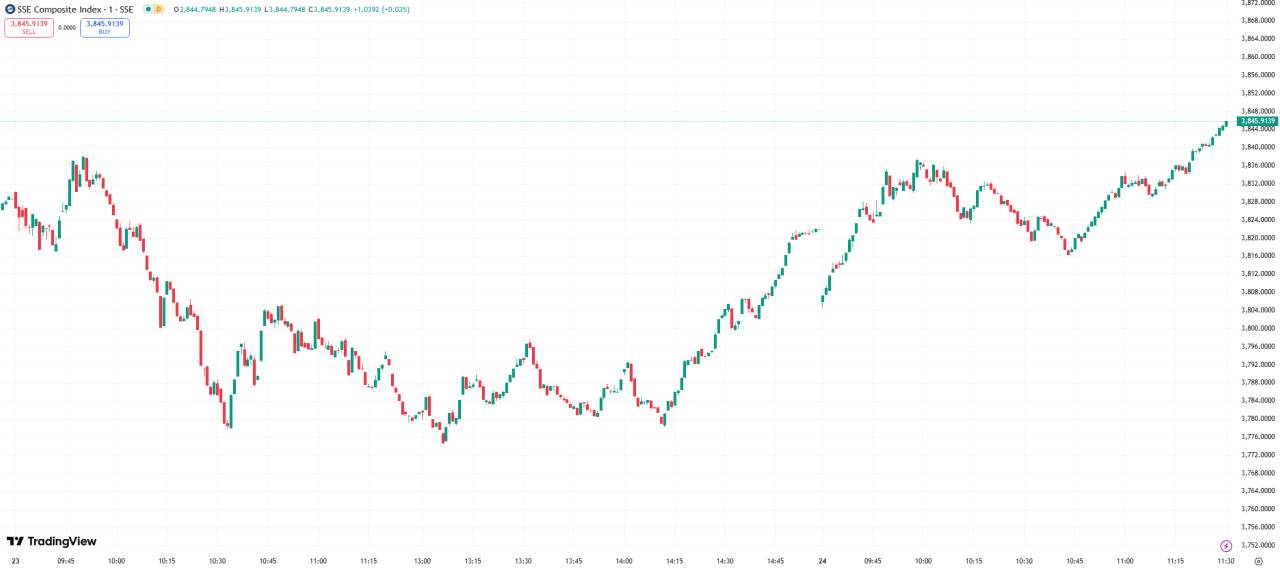
Task: Click the 13:00 label on time axis
Action: pos(422,562)
